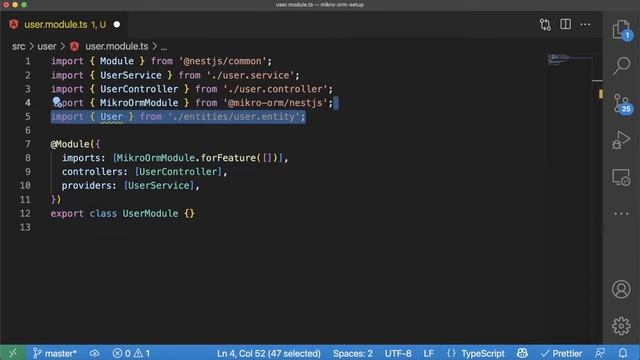
Task: Open the Search view in the activity bar
Action: tap(621, 65)
